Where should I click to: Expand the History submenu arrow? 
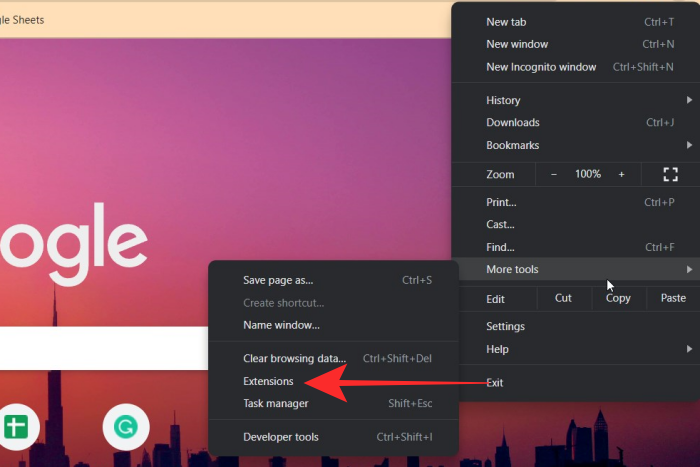[689, 100]
